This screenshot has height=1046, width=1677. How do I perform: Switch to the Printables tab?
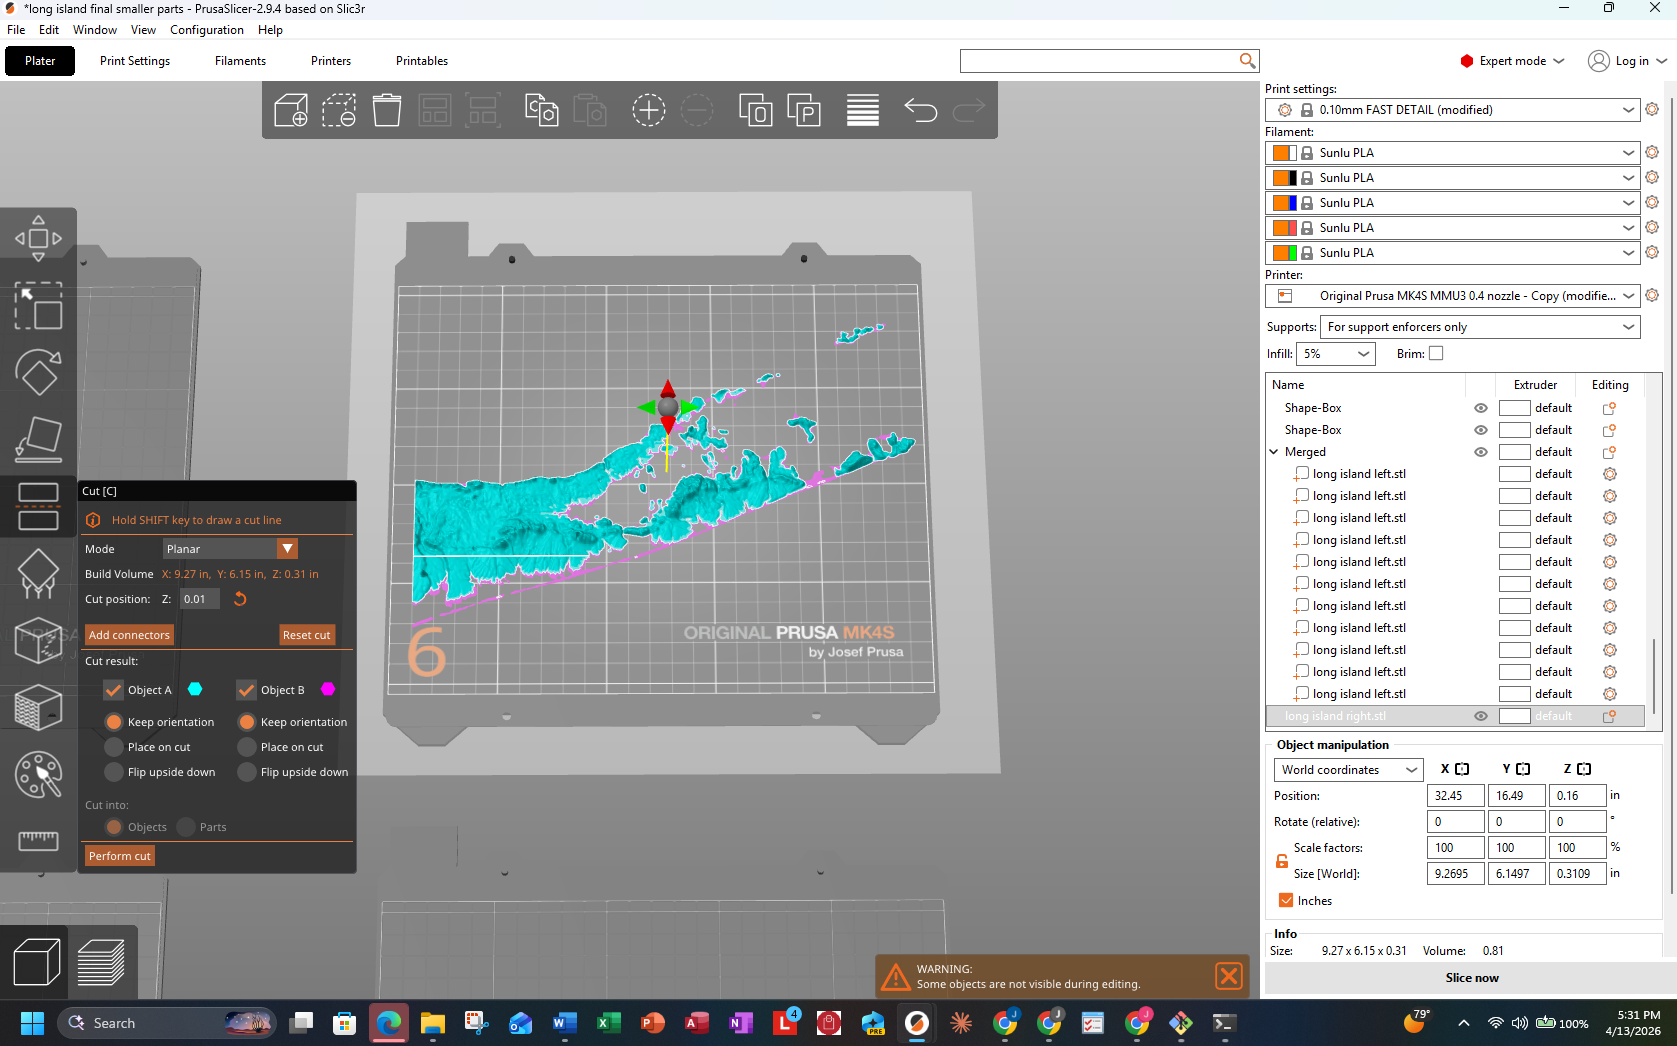tap(422, 61)
